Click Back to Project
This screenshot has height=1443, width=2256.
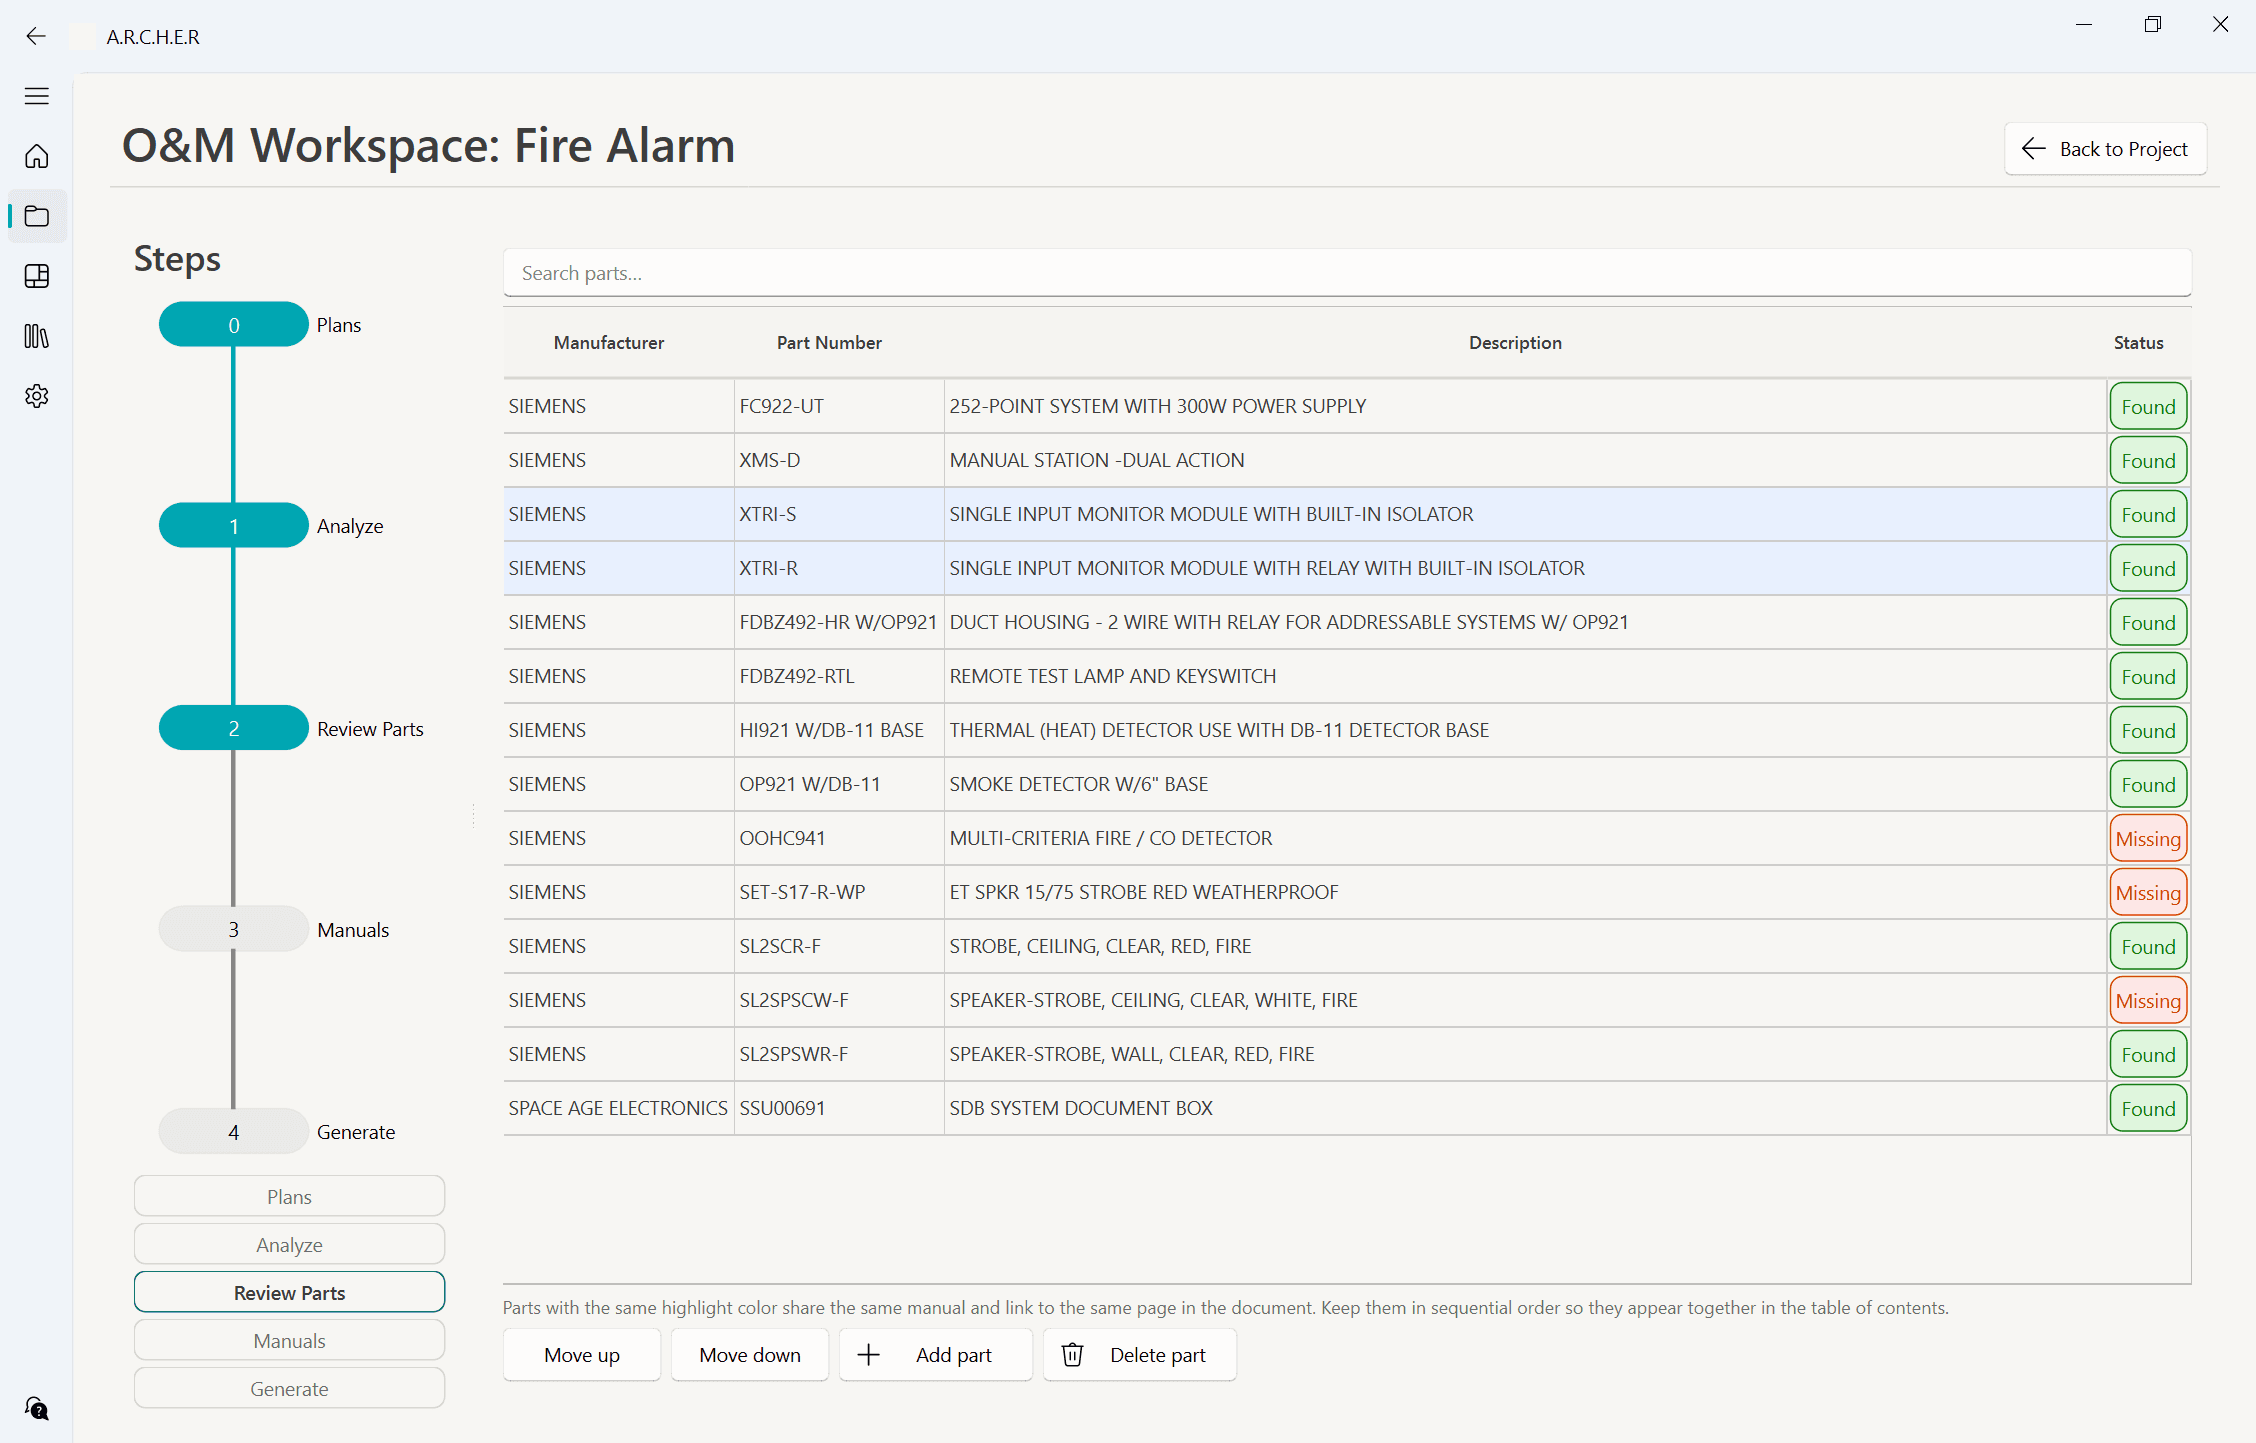[2105, 148]
